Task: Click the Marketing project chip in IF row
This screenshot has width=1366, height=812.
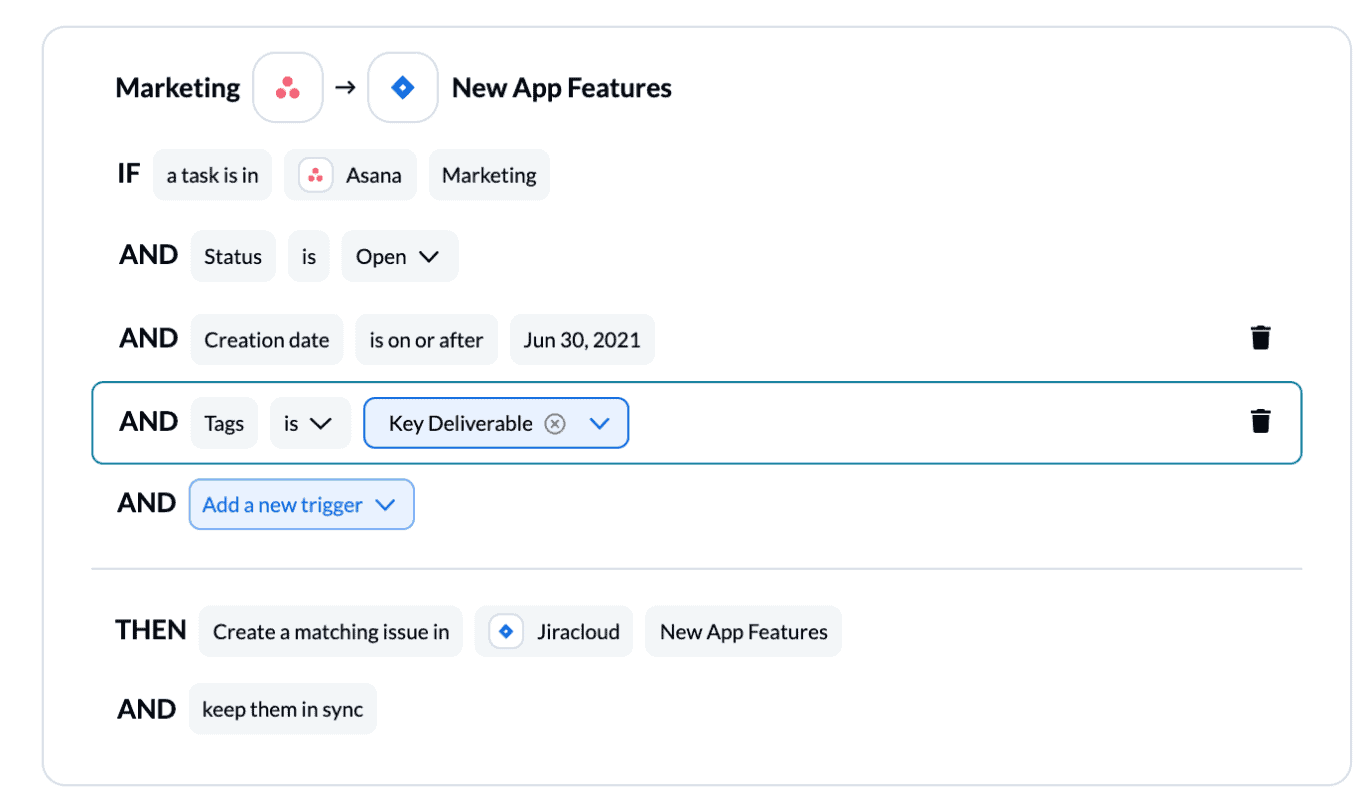Action: click(x=489, y=175)
